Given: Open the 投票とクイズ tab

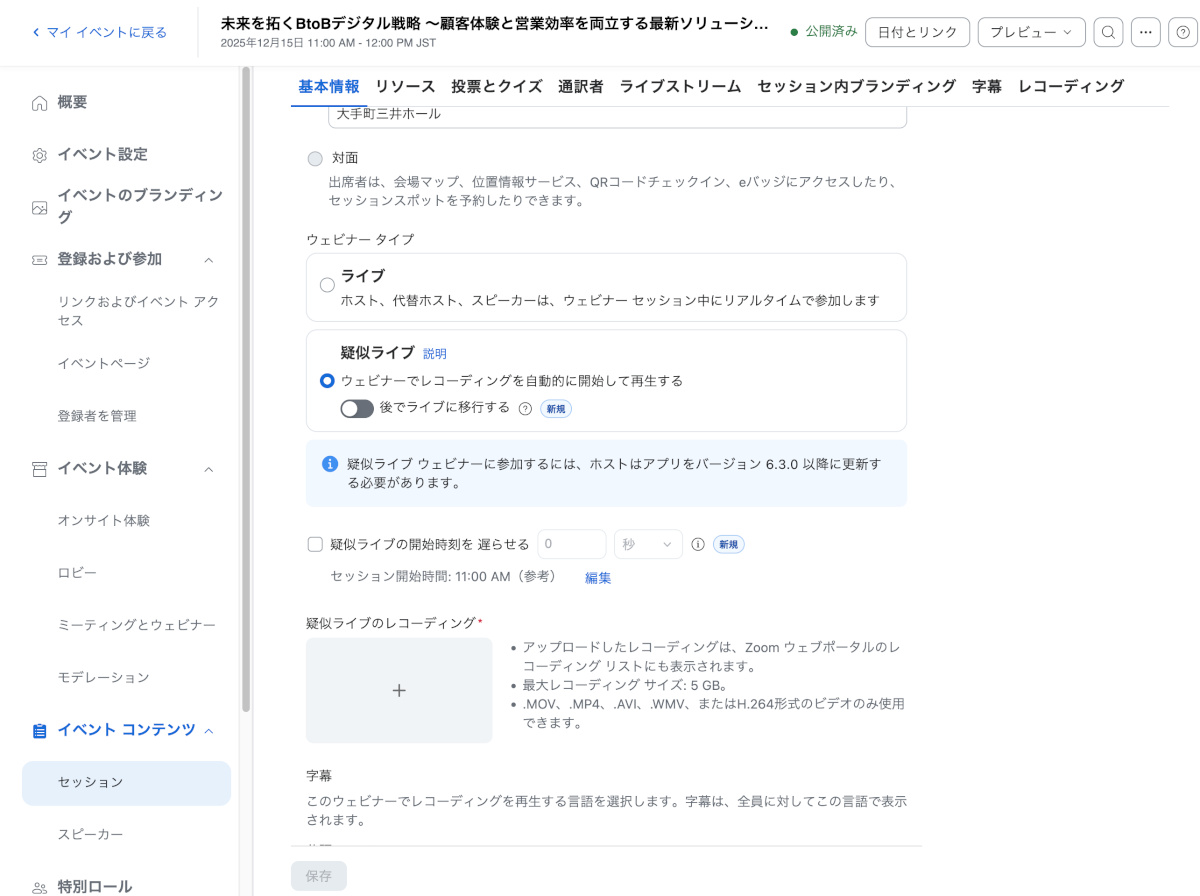Looking at the screenshot, I should click(x=497, y=87).
